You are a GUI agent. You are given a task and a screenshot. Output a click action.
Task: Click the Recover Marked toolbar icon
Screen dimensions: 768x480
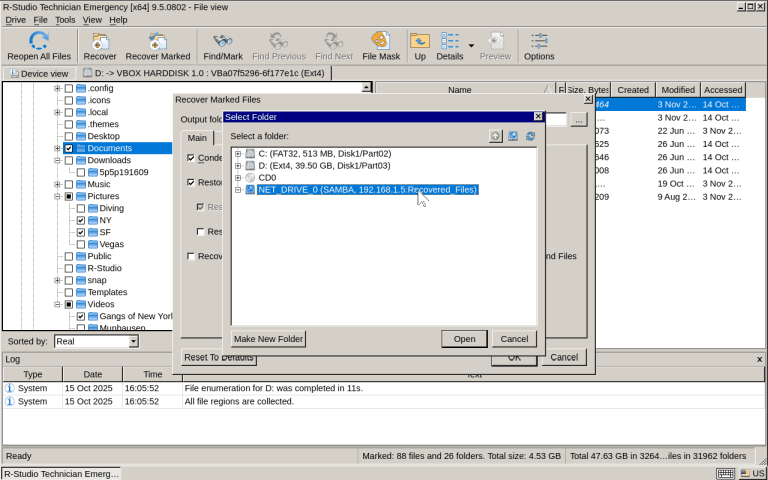click(x=157, y=41)
